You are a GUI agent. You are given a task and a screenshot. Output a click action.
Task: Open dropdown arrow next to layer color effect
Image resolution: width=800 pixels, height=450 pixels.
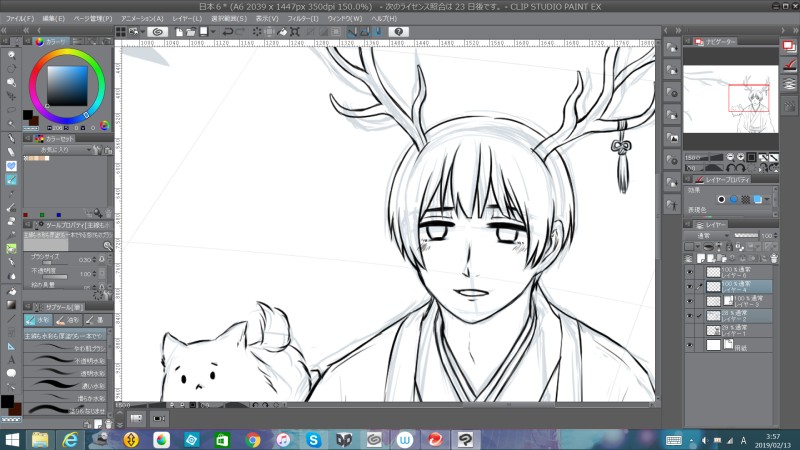click(x=767, y=199)
